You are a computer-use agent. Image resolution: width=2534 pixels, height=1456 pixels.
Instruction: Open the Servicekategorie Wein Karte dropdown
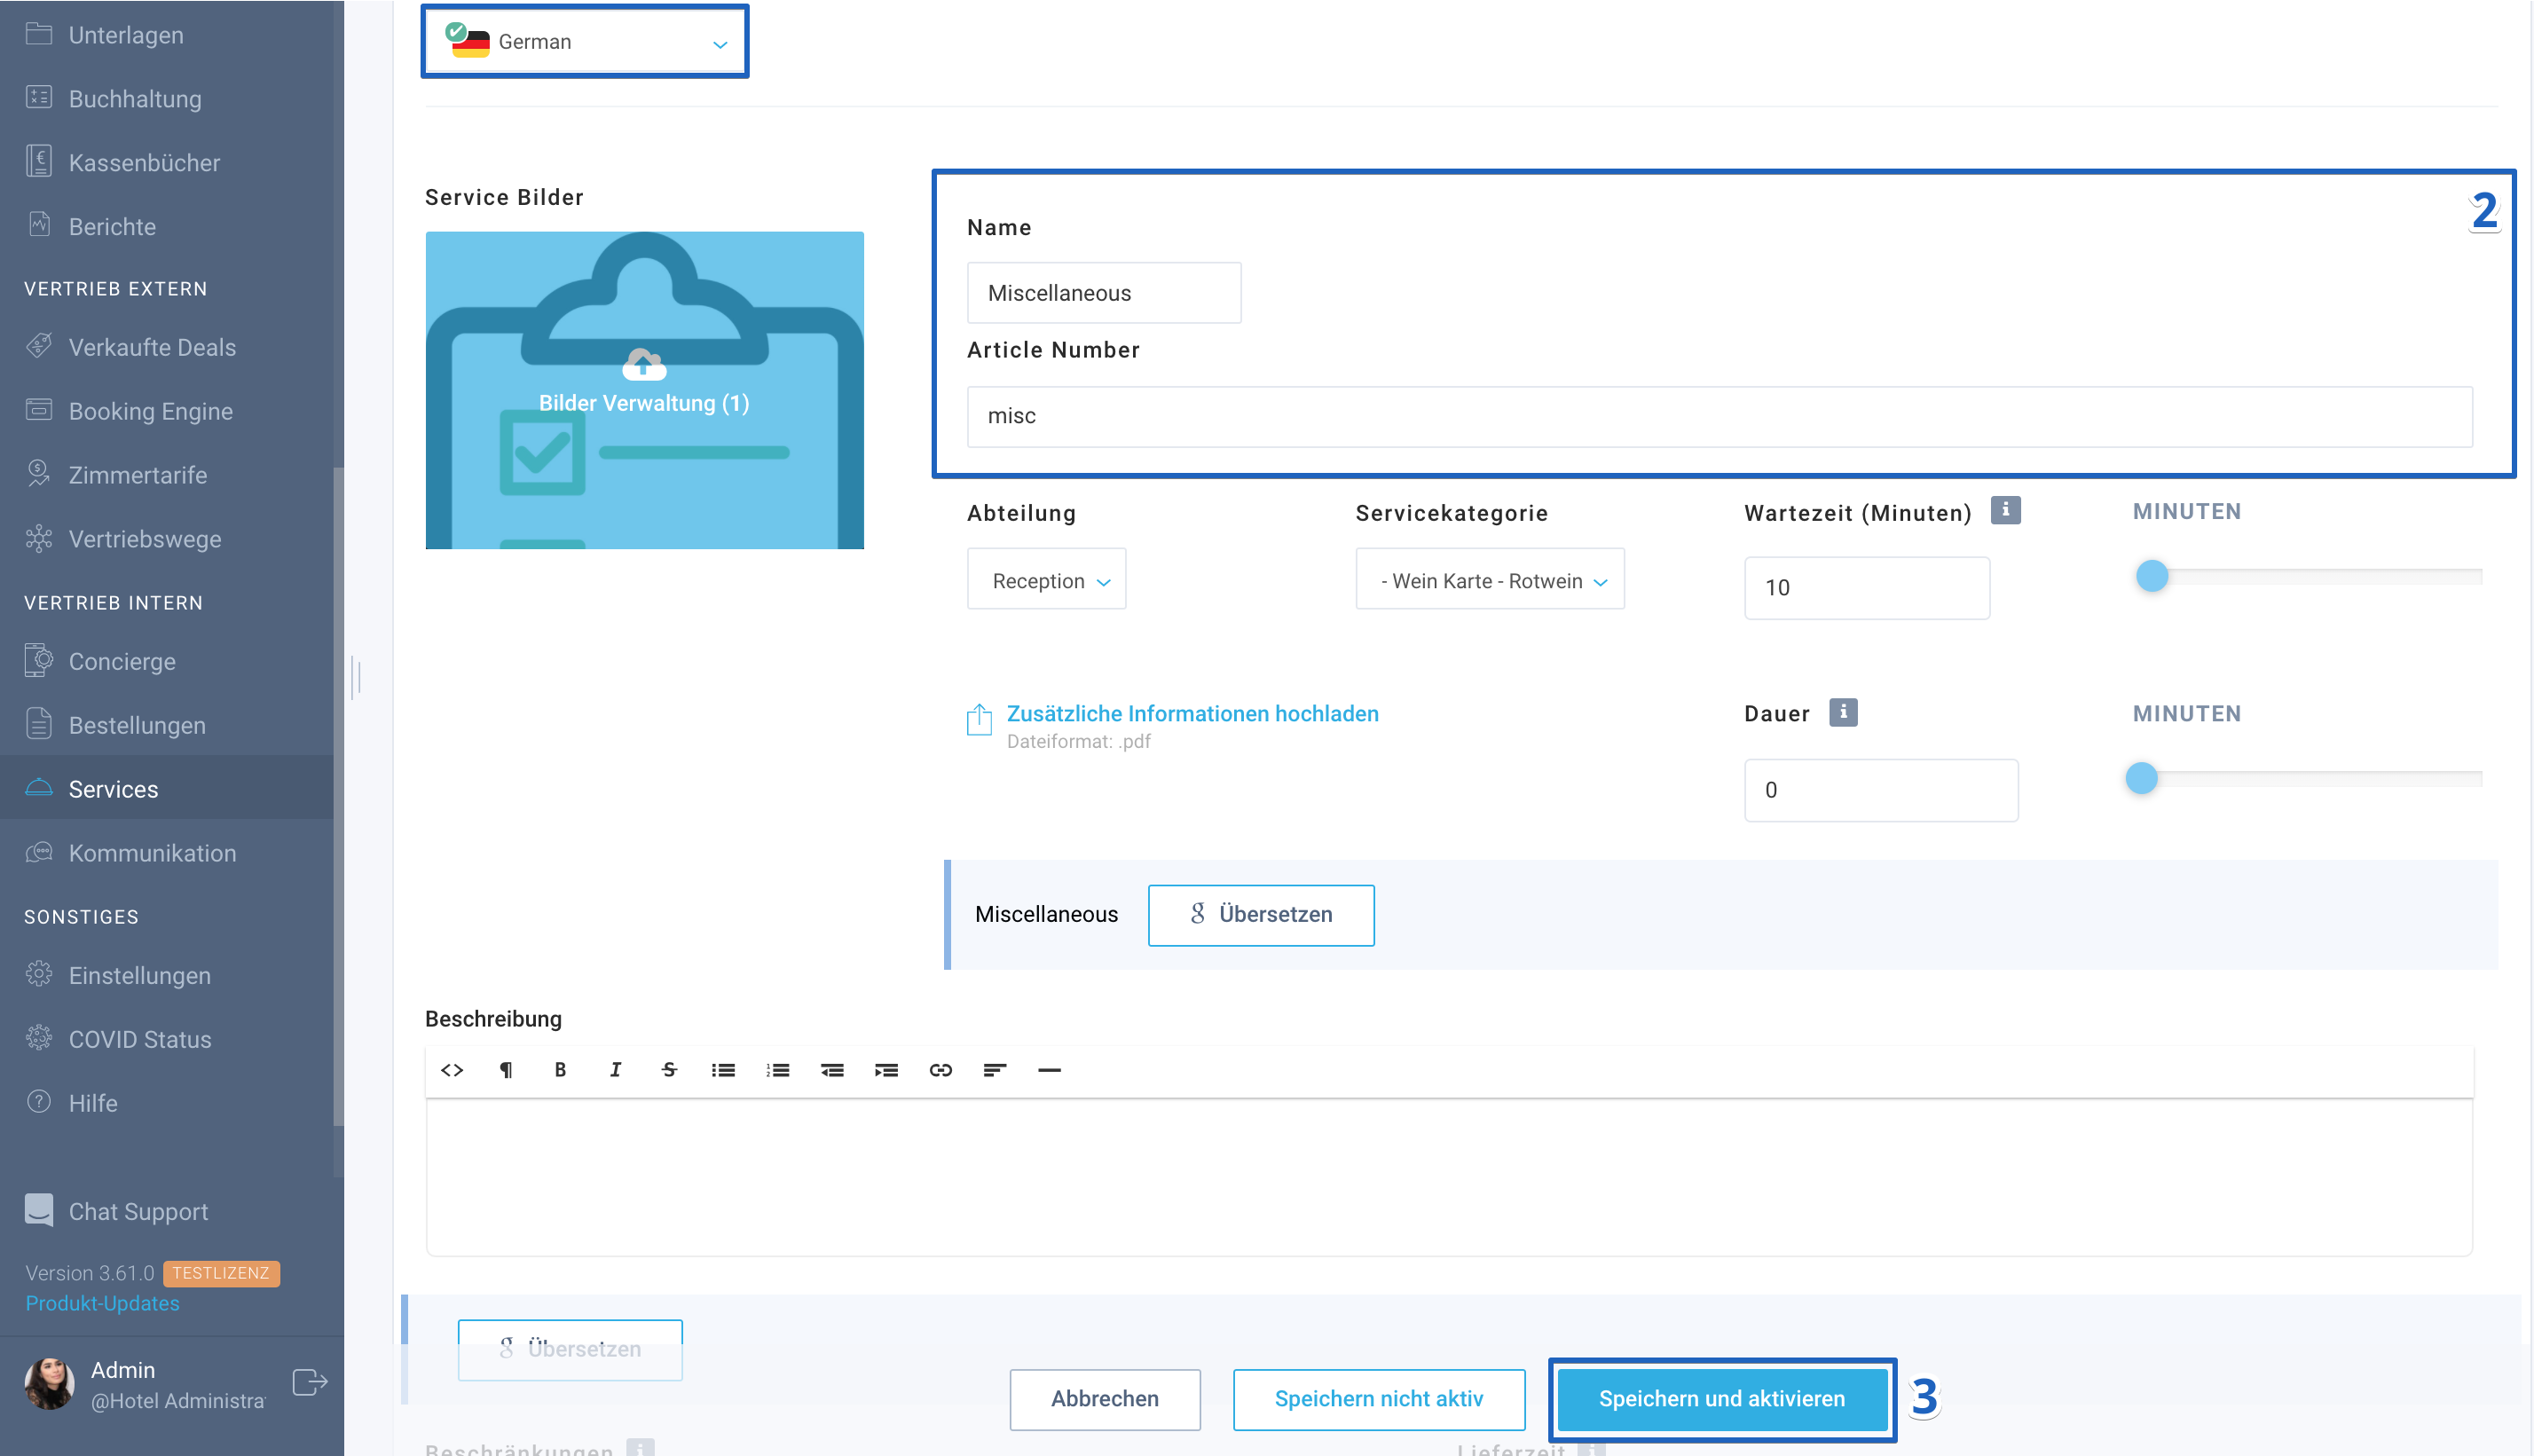point(1490,580)
